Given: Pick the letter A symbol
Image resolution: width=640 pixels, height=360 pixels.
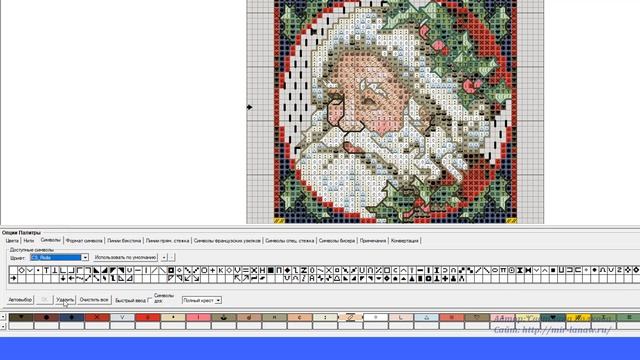Looking at the screenshot, I should coord(311,278).
